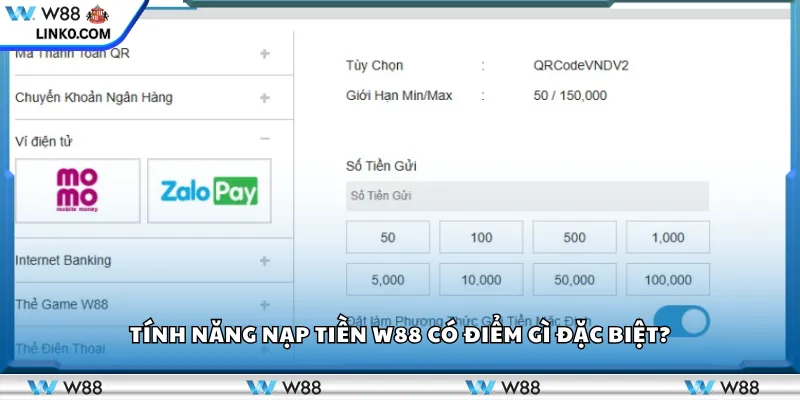
Task: Choose the 10,000 amount preset
Action: pyautogui.click(x=481, y=280)
